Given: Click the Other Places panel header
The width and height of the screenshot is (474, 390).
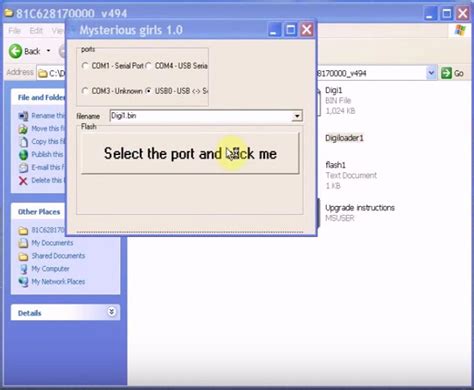Looking at the screenshot, I should click(38, 212).
